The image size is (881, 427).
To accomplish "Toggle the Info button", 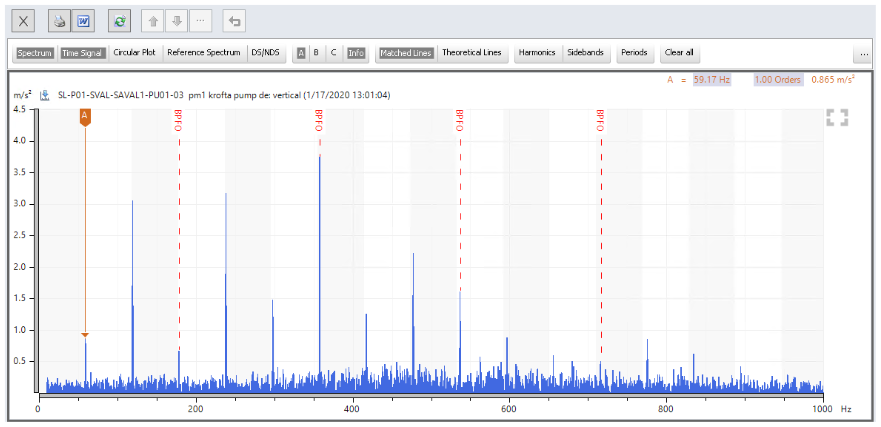I will point(356,53).
